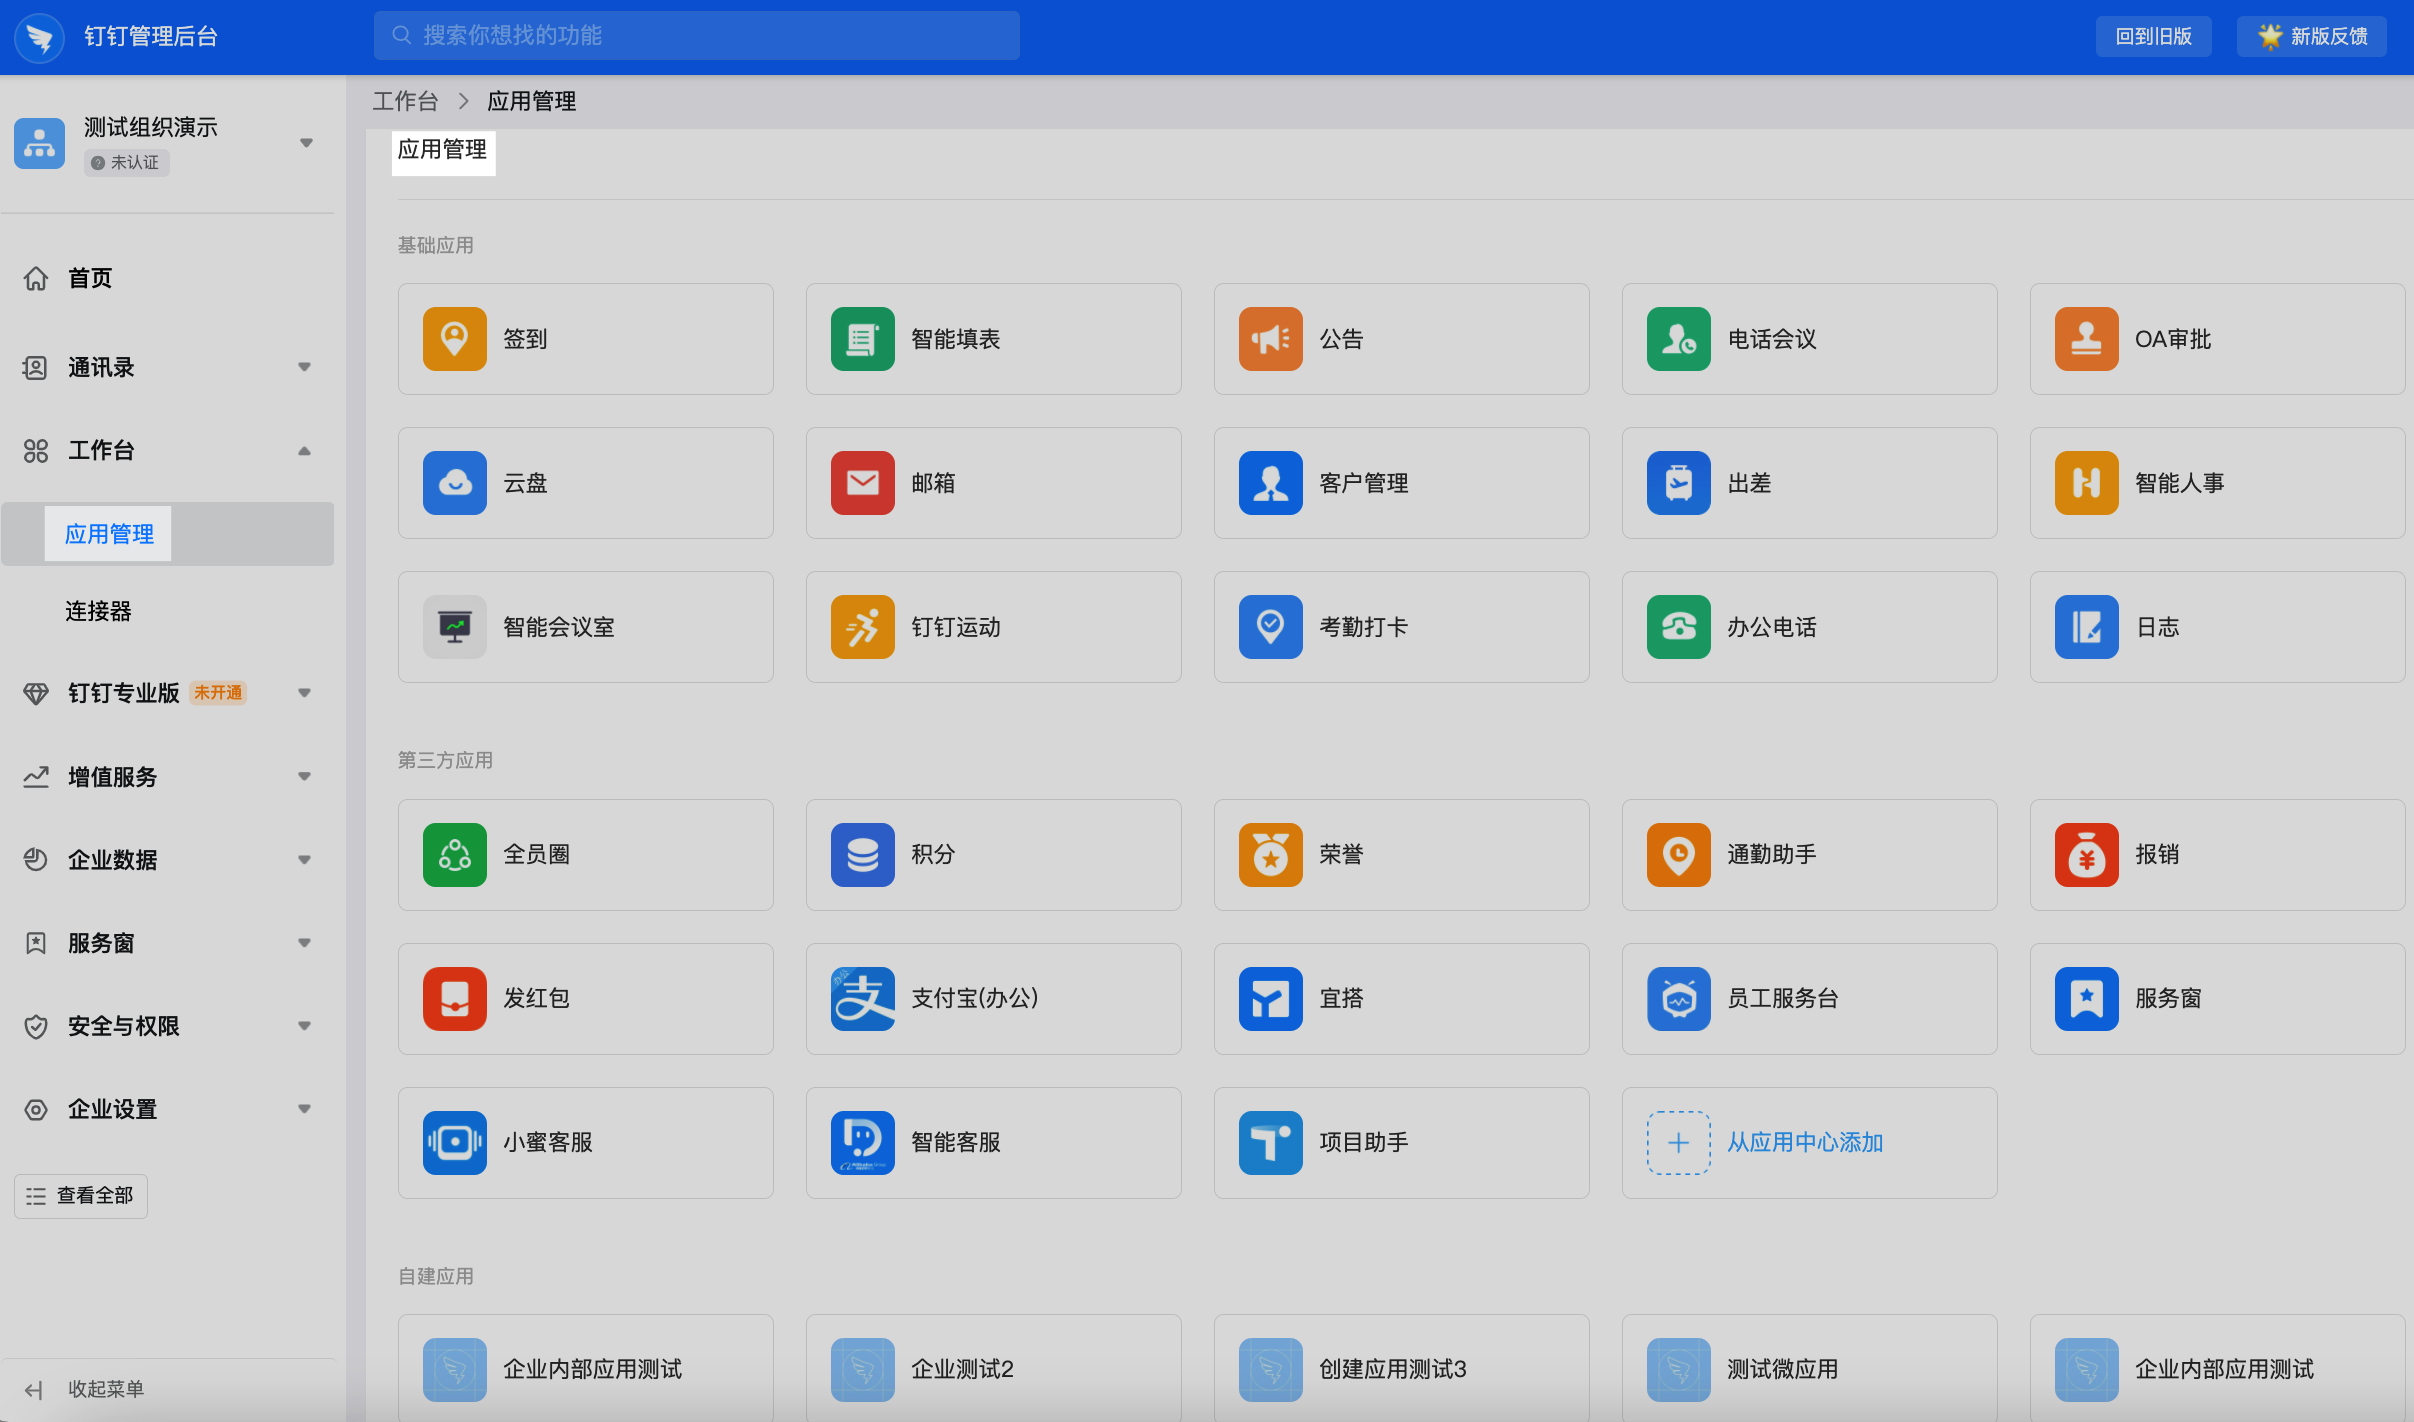This screenshot has width=2414, height=1422.
Task: Click the 考勤打卡 attendance icon
Action: click(x=1270, y=627)
